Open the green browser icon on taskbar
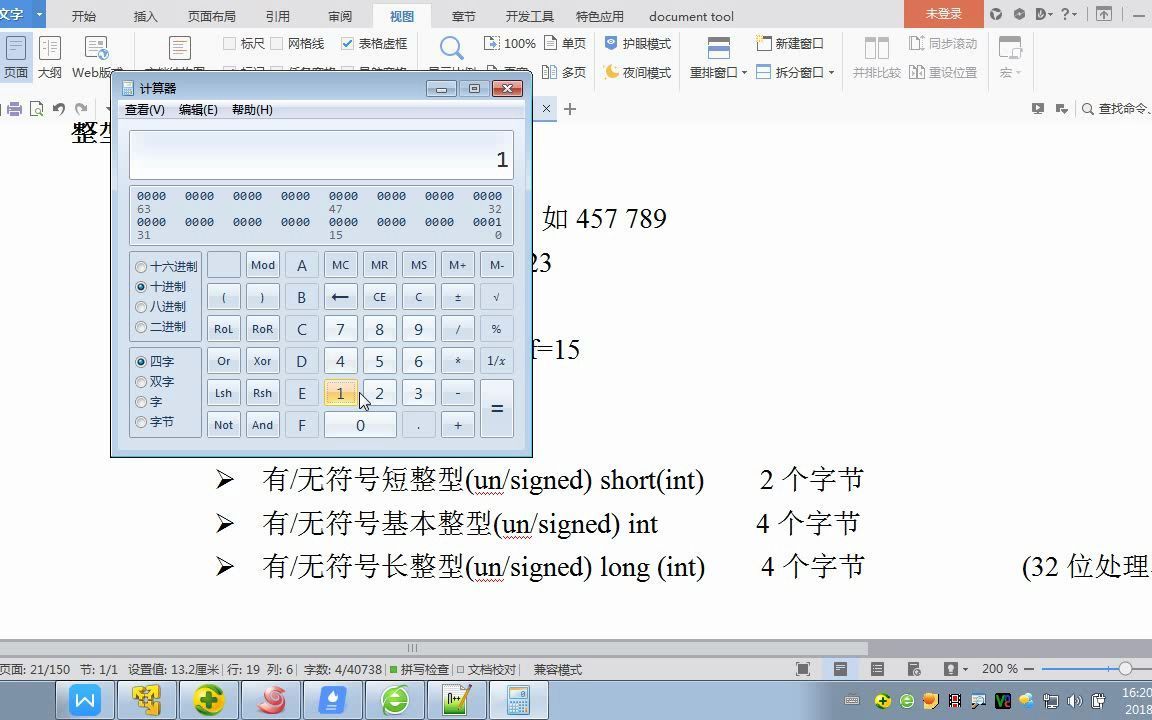 click(x=395, y=699)
